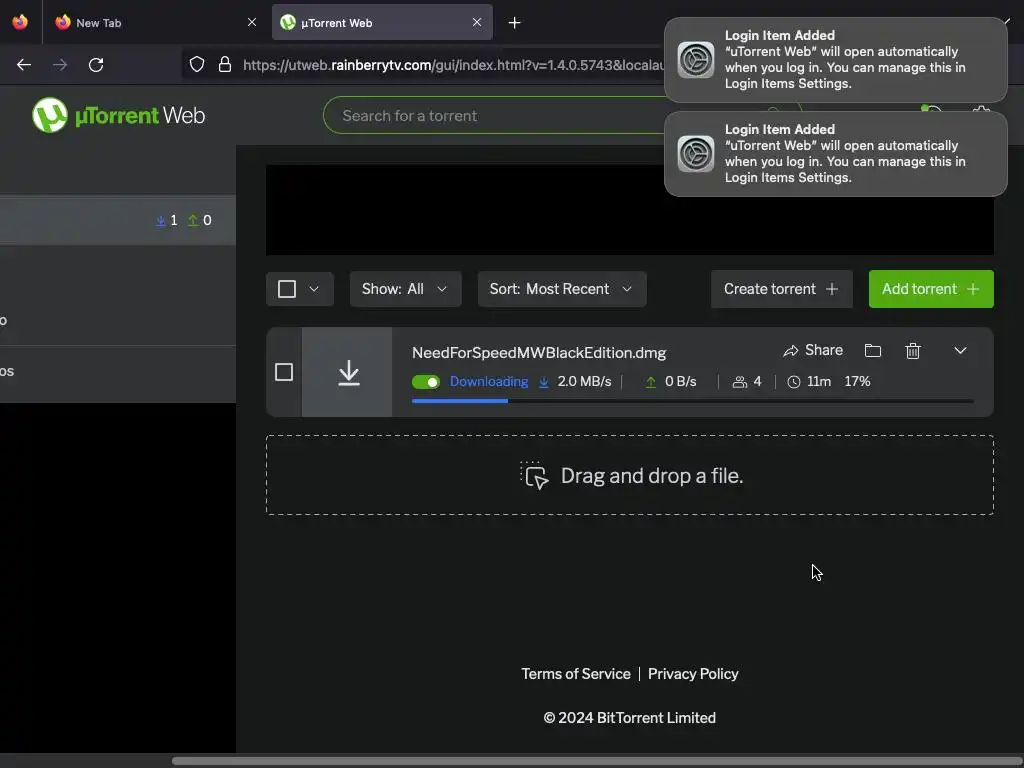Click the © 2024 BitTorrent Limited text
This screenshot has height=768, width=1024.
coord(630,718)
